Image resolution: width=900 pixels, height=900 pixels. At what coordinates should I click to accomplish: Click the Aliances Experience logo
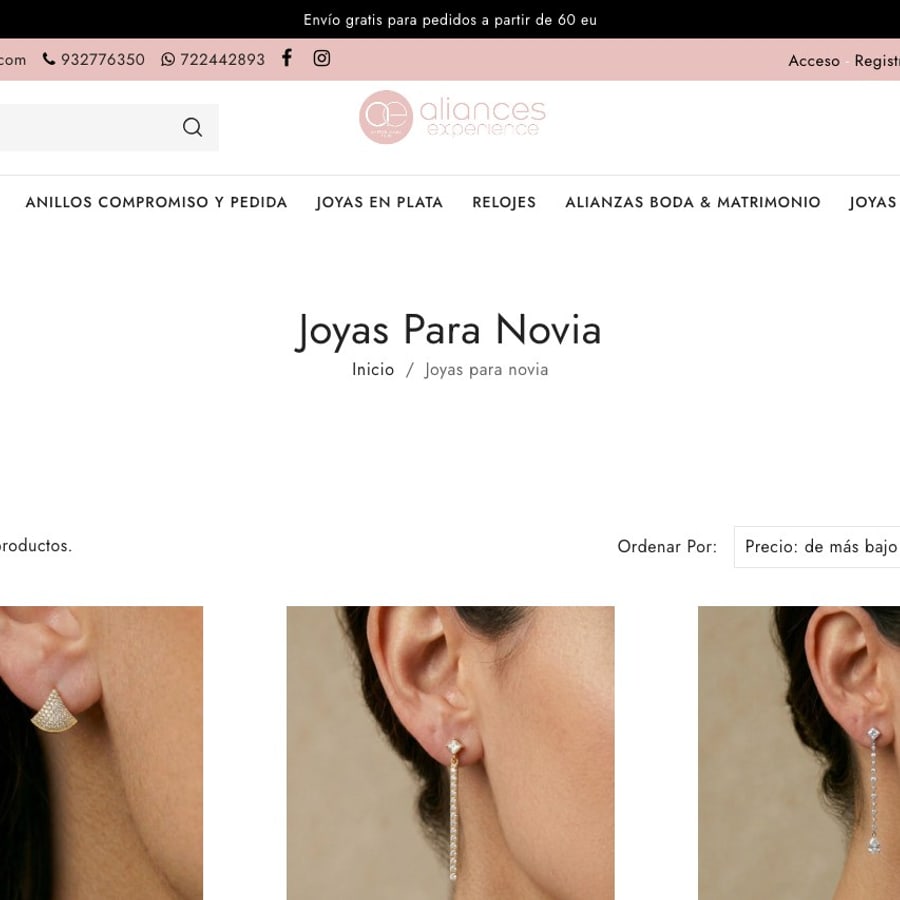(x=452, y=117)
